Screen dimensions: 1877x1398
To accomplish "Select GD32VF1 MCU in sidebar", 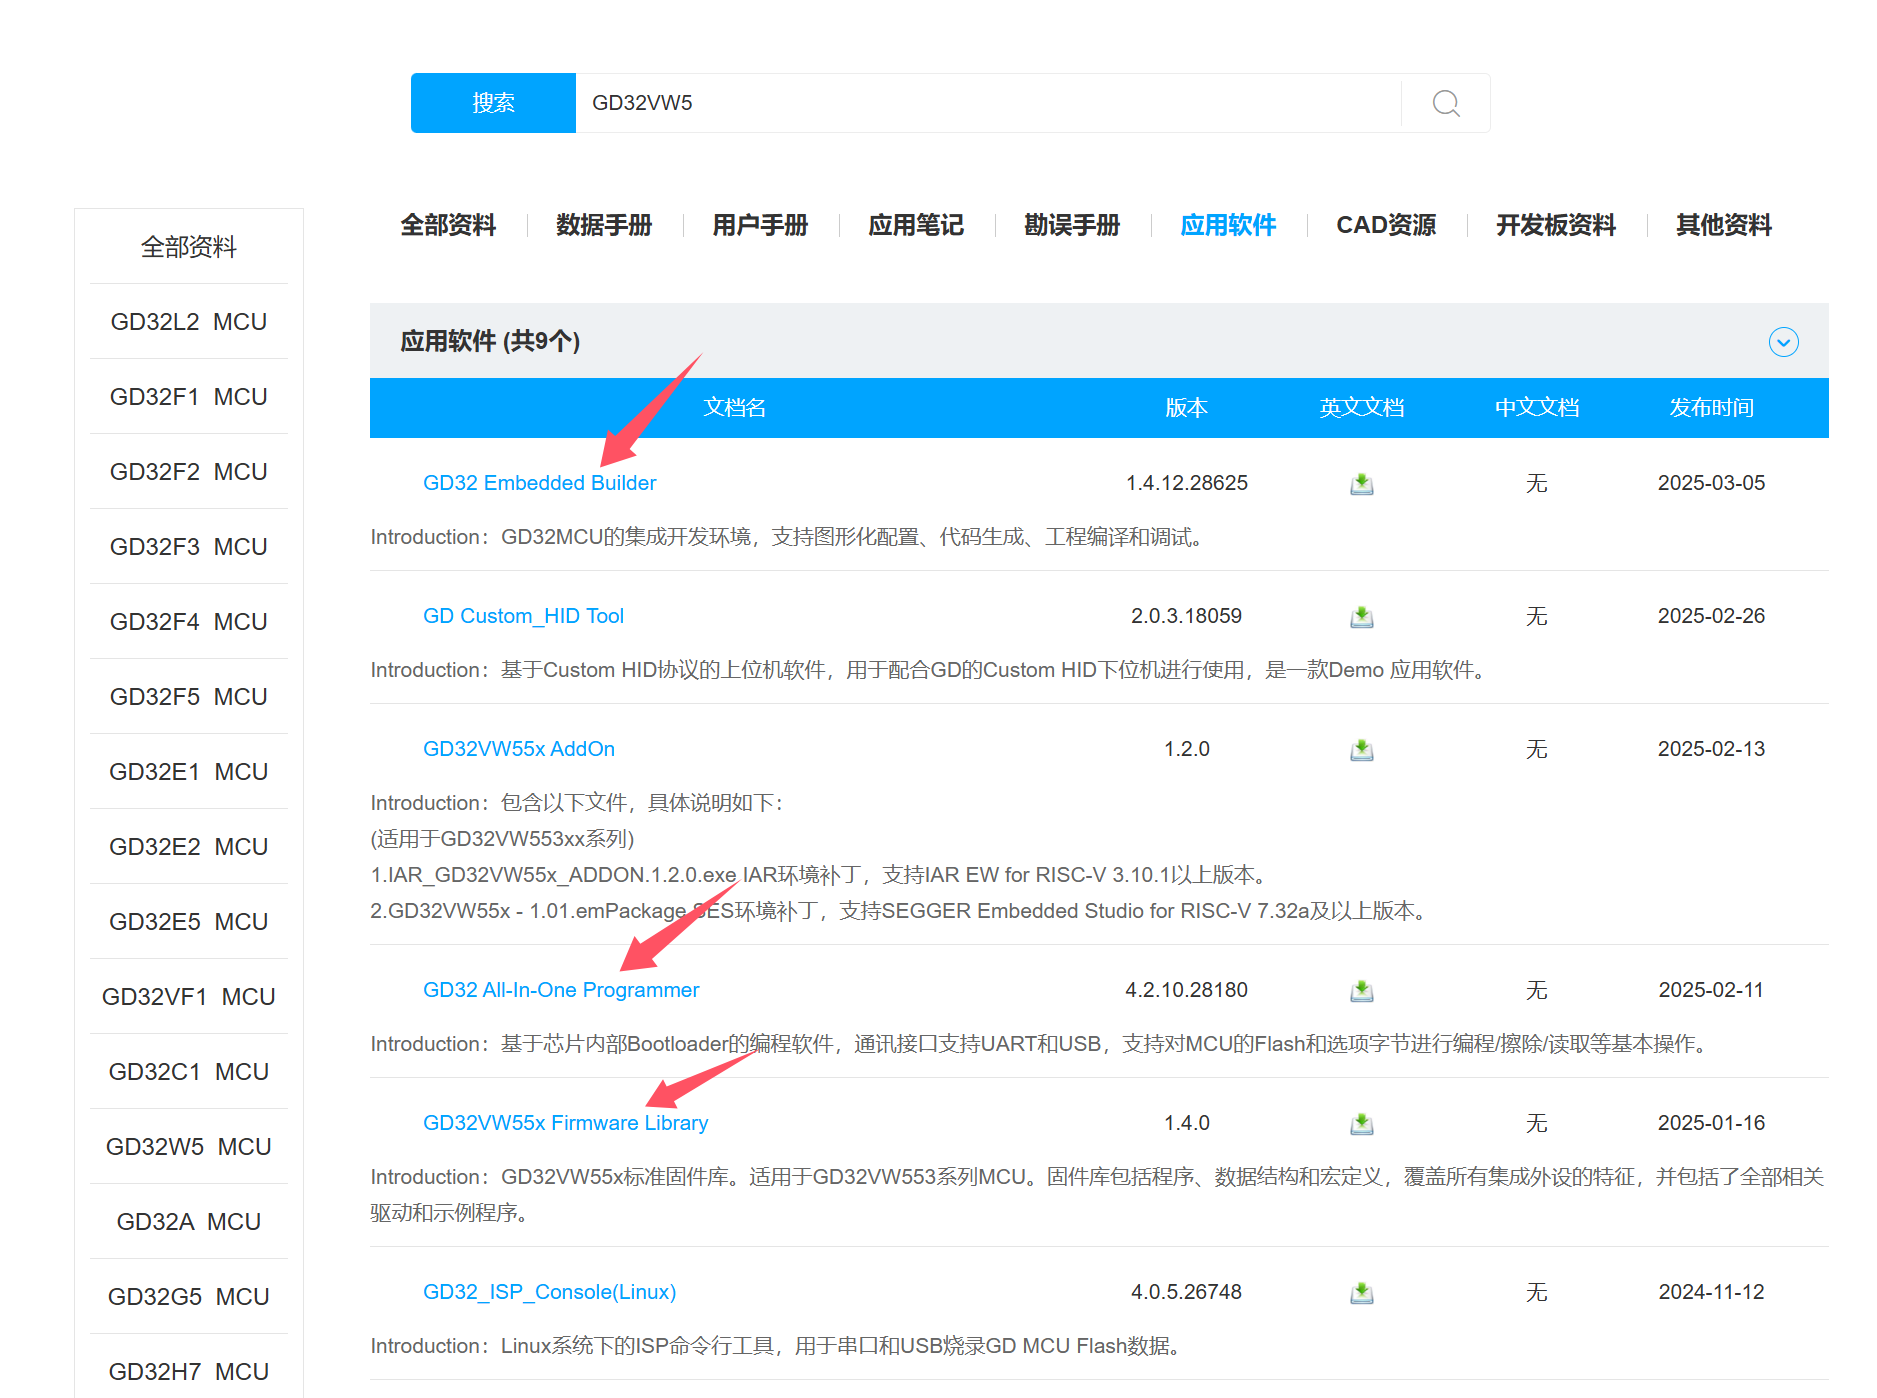I will point(188,997).
